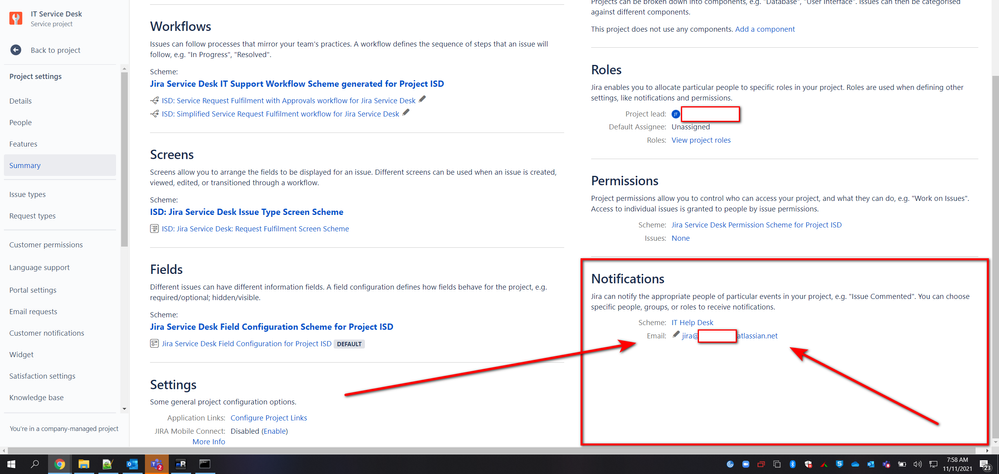Click Add a component link
999x474 pixels.
tap(765, 29)
